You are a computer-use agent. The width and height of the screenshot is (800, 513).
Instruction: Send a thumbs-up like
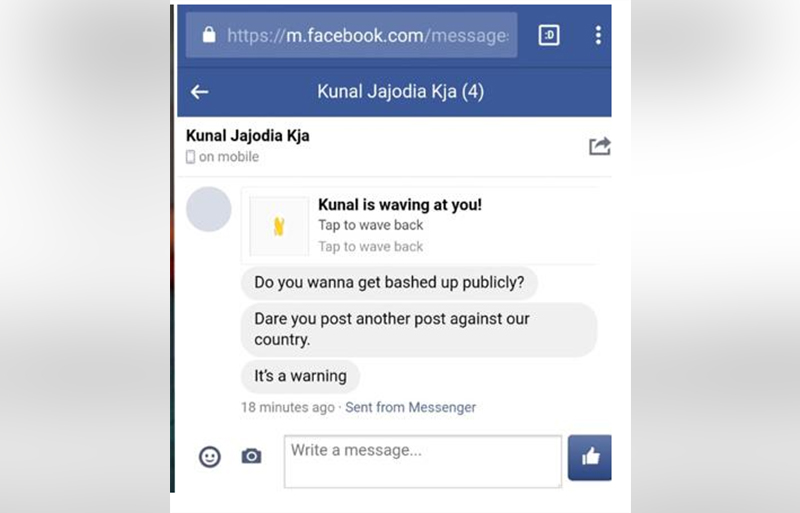(x=590, y=457)
